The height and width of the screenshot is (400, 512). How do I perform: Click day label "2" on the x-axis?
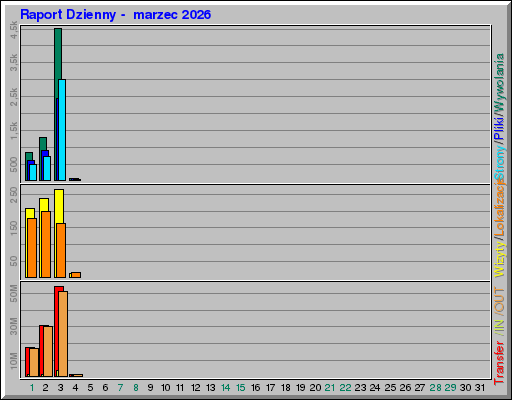pos(46,388)
